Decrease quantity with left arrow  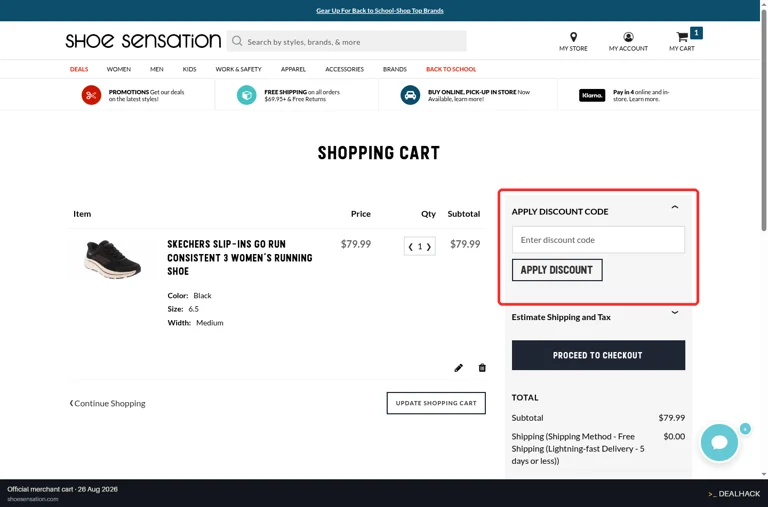pos(410,247)
